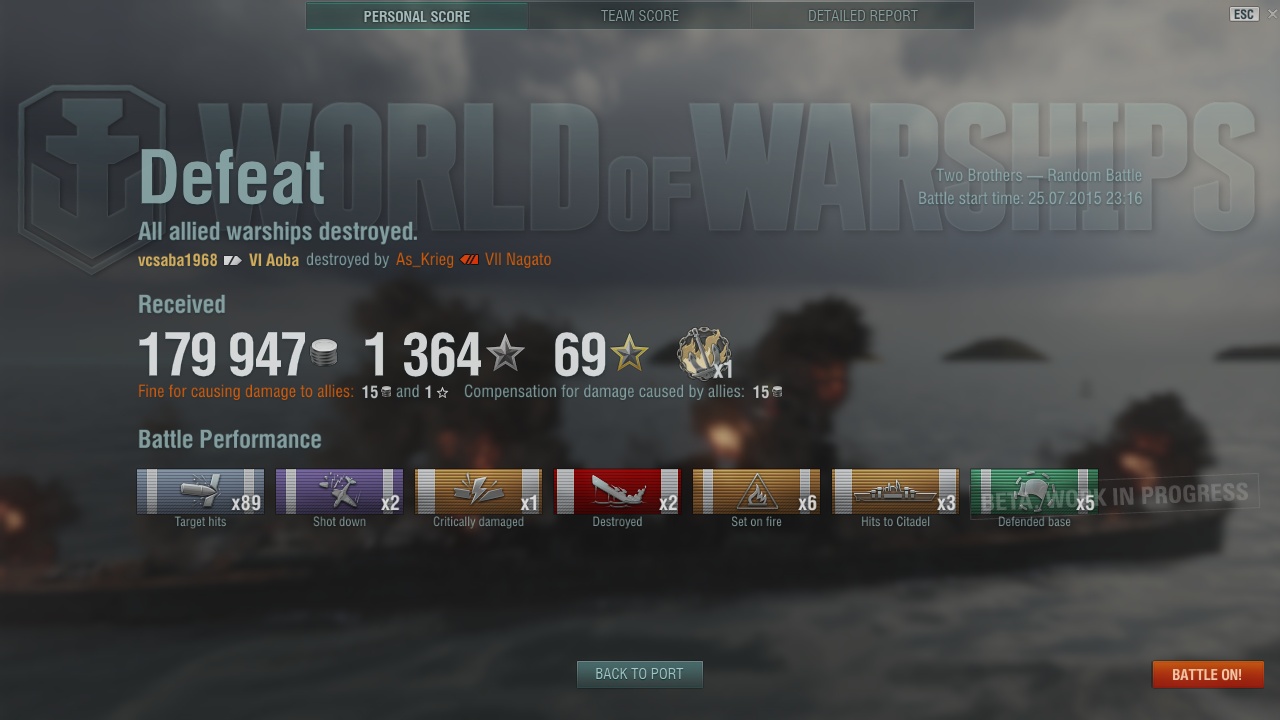The height and width of the screenshot is (720, 1280).
Task: Click the player name vcsaba1968
Action: coord(178,260)
